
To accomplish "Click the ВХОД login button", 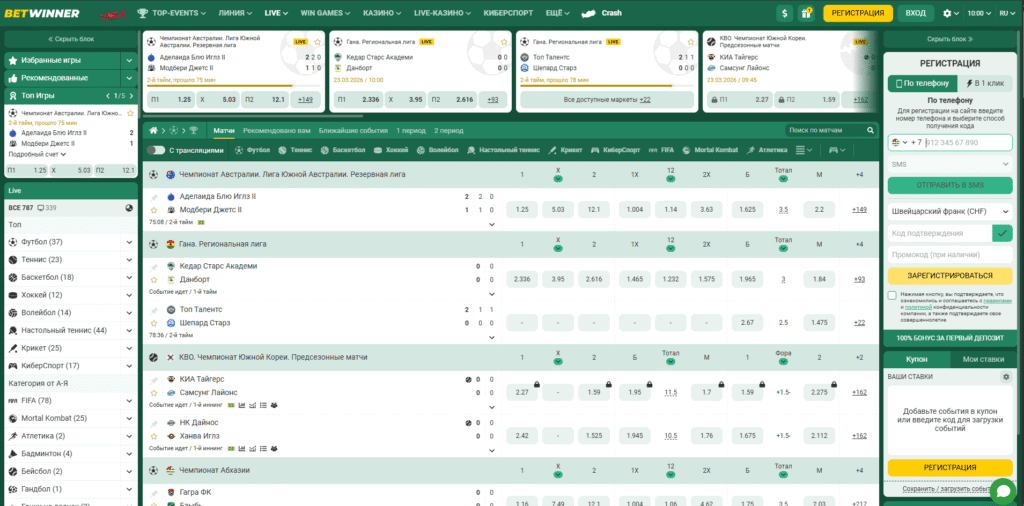I will click(x=915, y=14).
